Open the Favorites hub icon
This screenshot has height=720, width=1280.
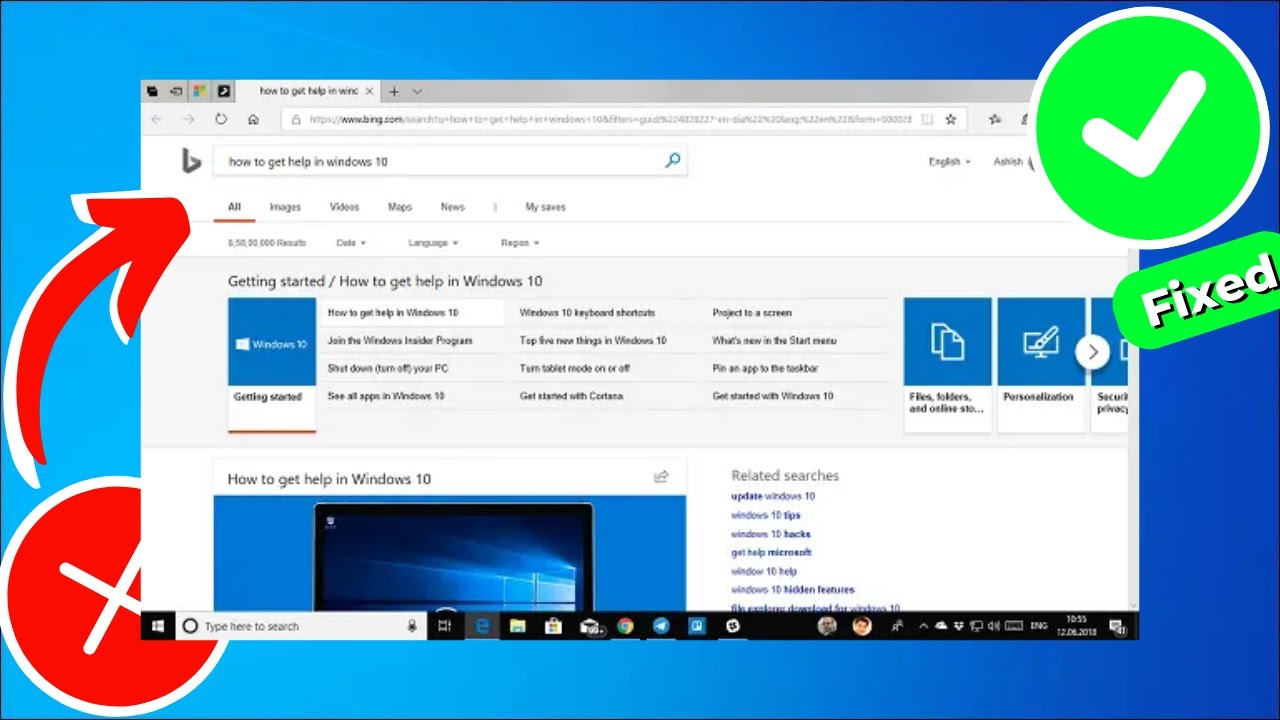[995, 119]
